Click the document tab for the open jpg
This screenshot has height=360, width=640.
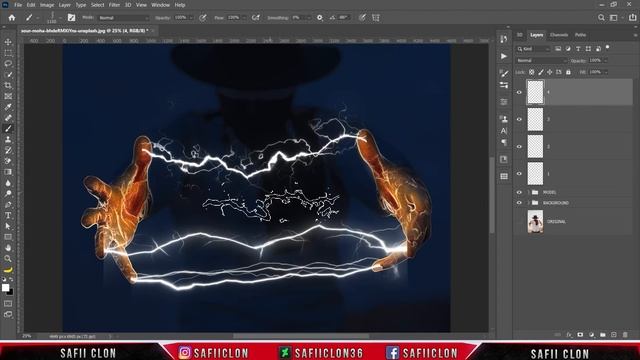tap(84, 31)
